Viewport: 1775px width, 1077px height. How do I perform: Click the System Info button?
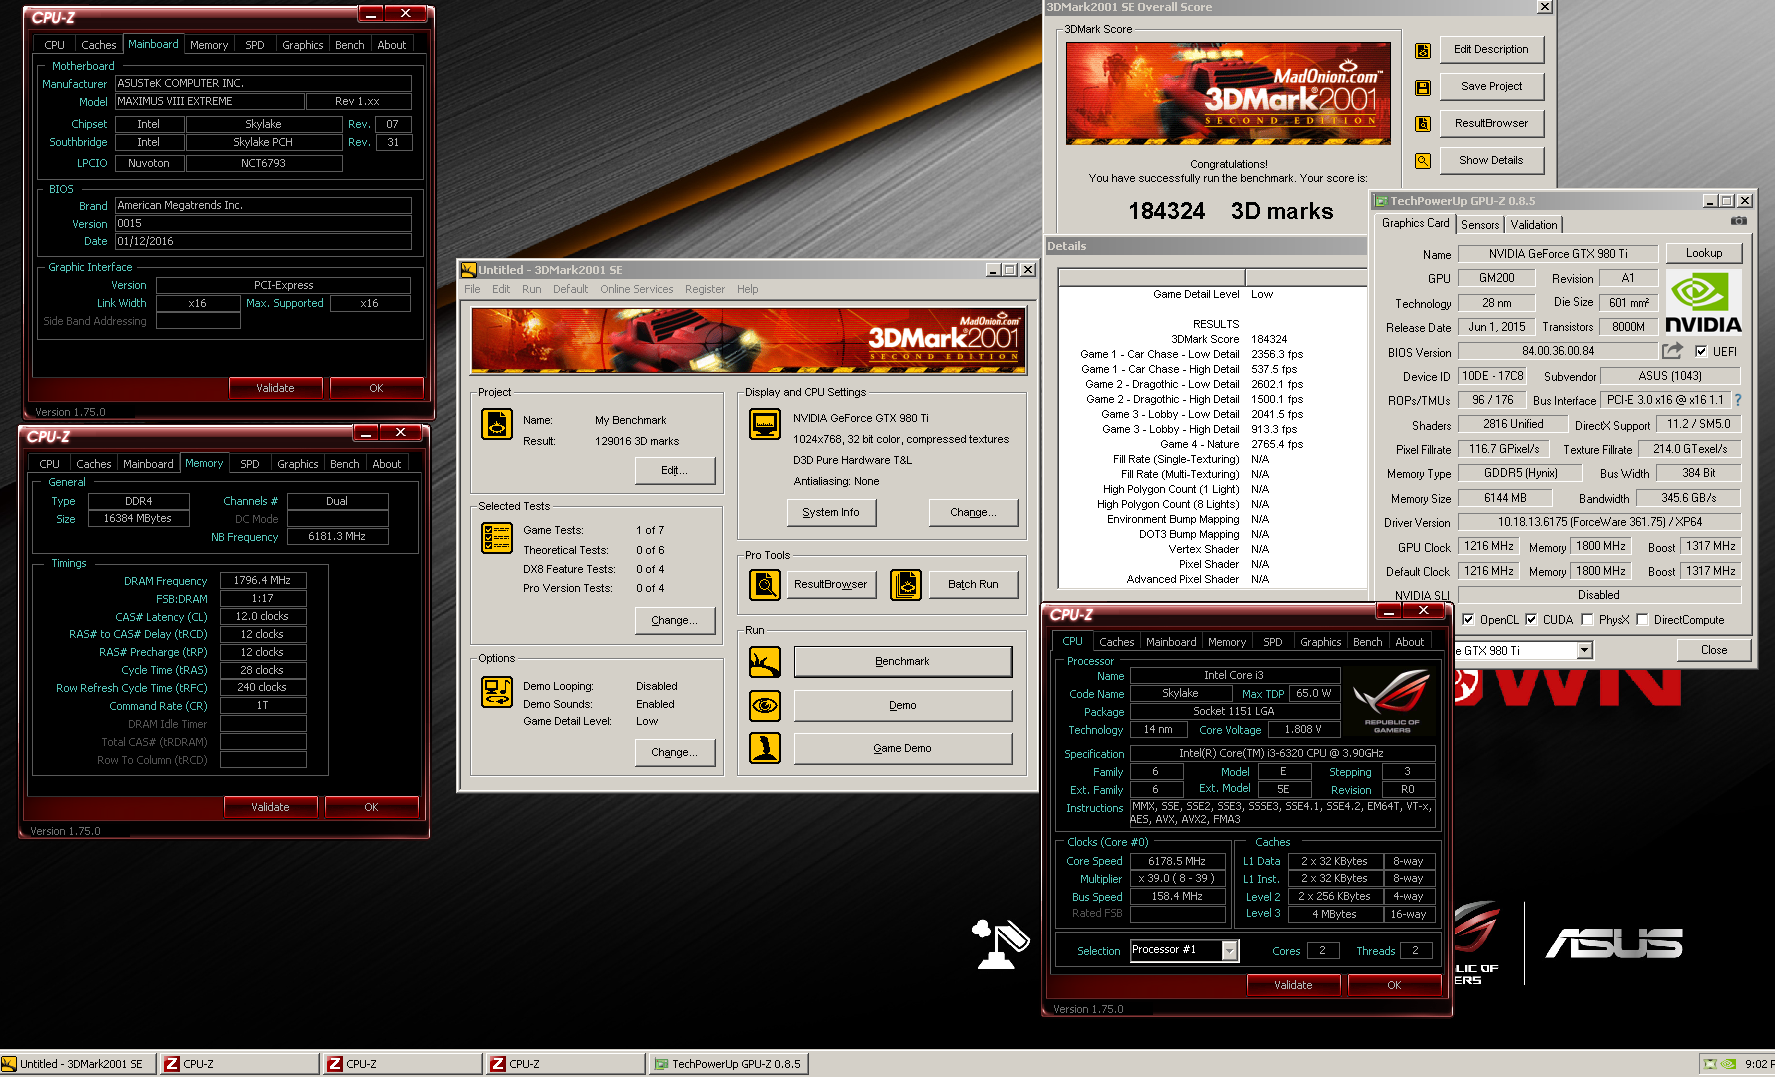point(830,512)
